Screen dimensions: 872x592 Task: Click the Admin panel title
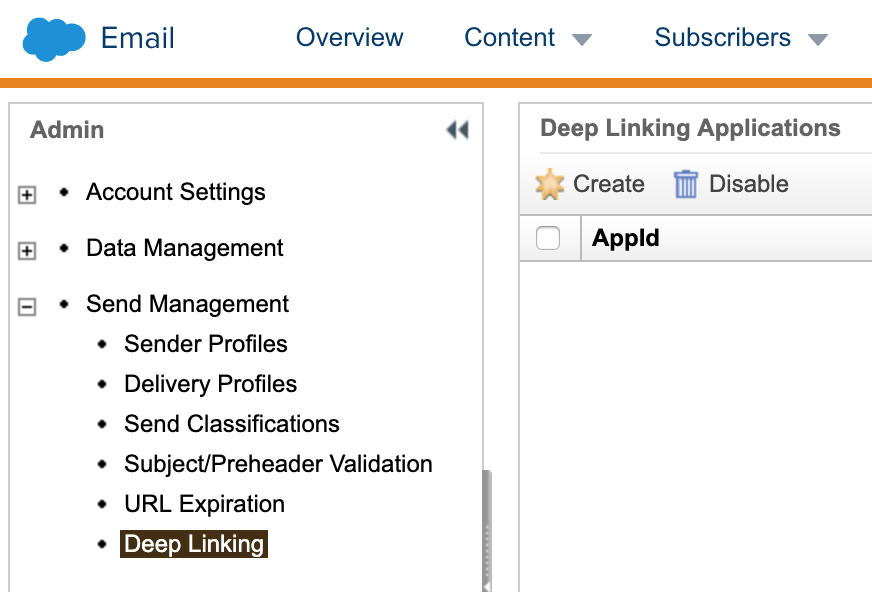67,130
